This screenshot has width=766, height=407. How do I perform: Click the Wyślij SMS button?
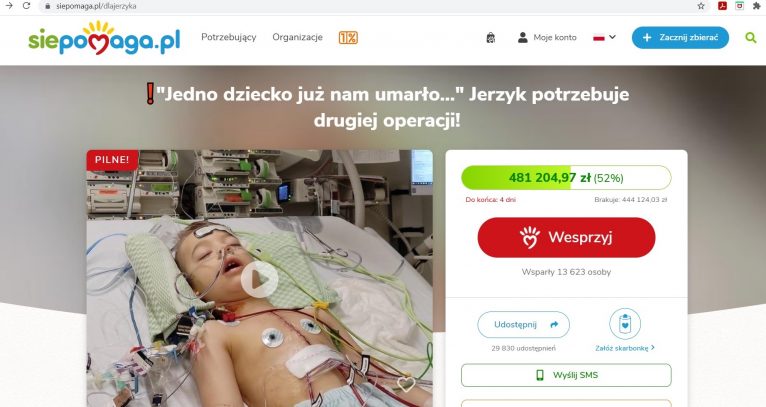coord(566,375)
